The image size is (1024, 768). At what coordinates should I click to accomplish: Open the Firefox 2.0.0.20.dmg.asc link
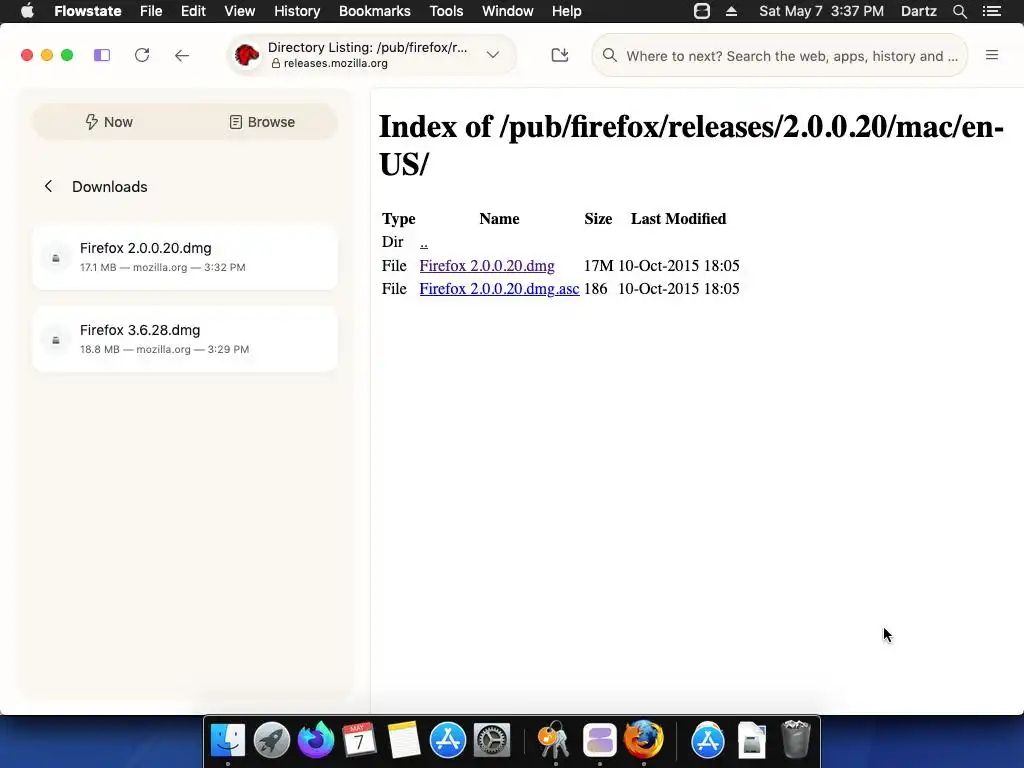[x=499, y=289]
